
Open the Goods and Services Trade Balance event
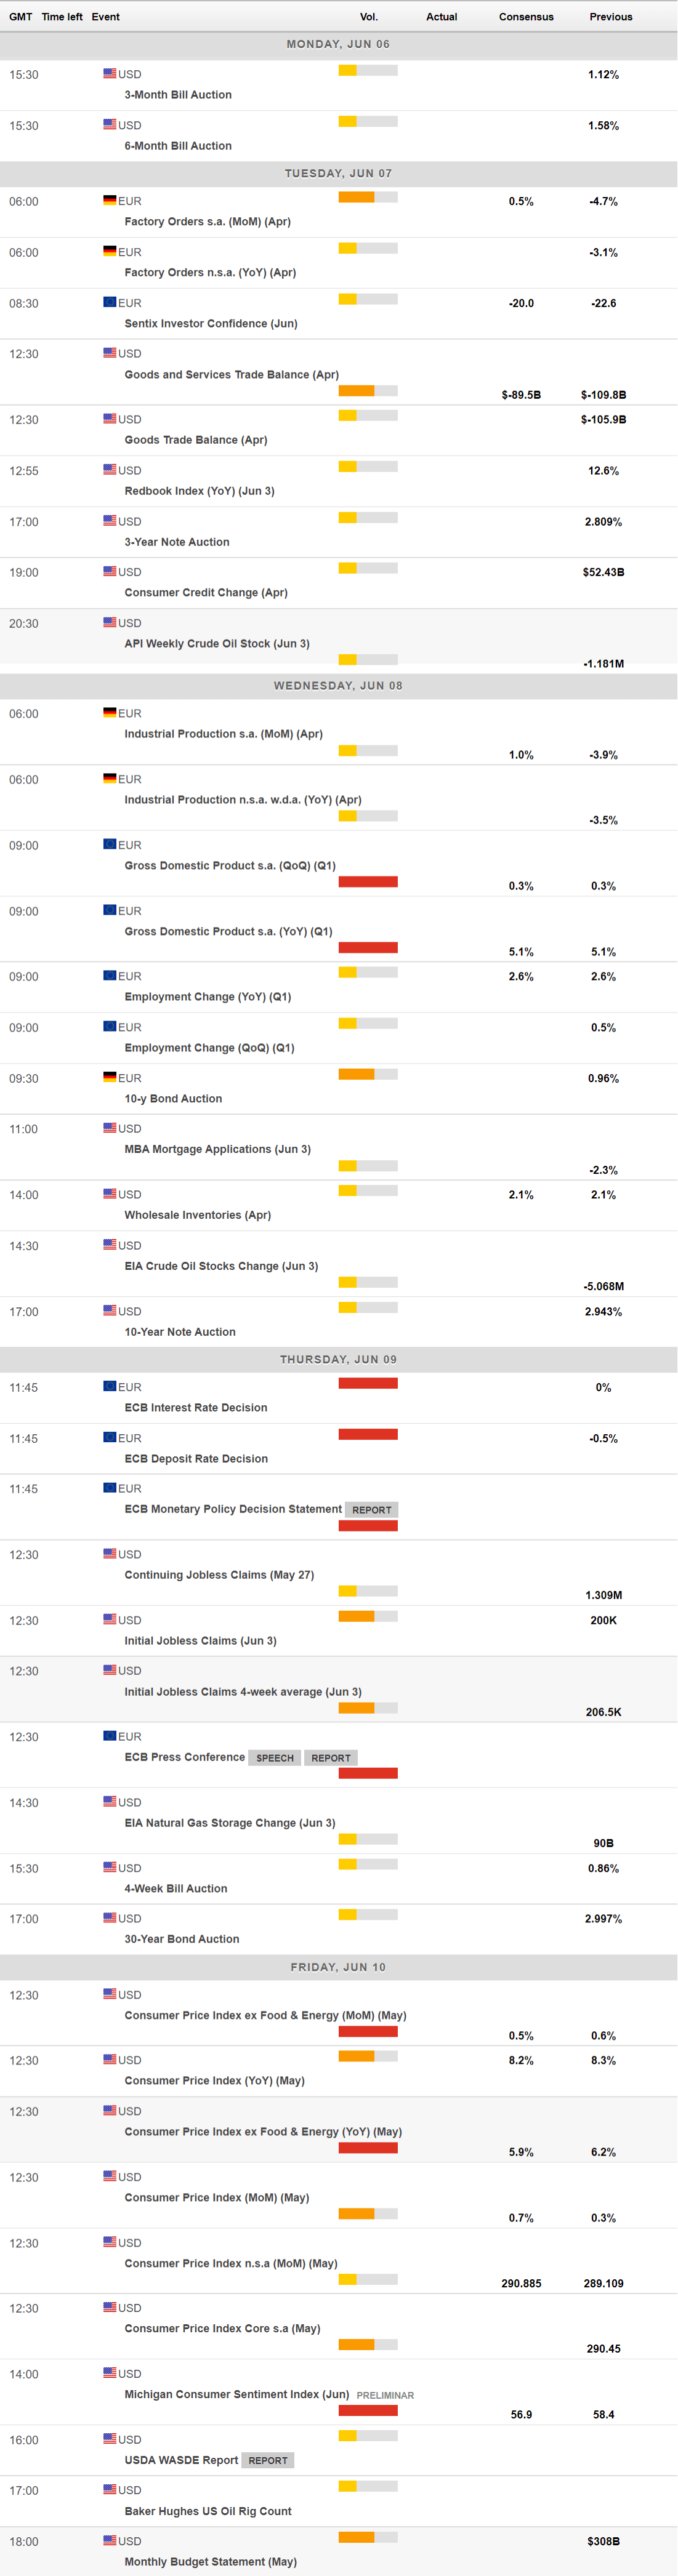[x=231, y=375]
